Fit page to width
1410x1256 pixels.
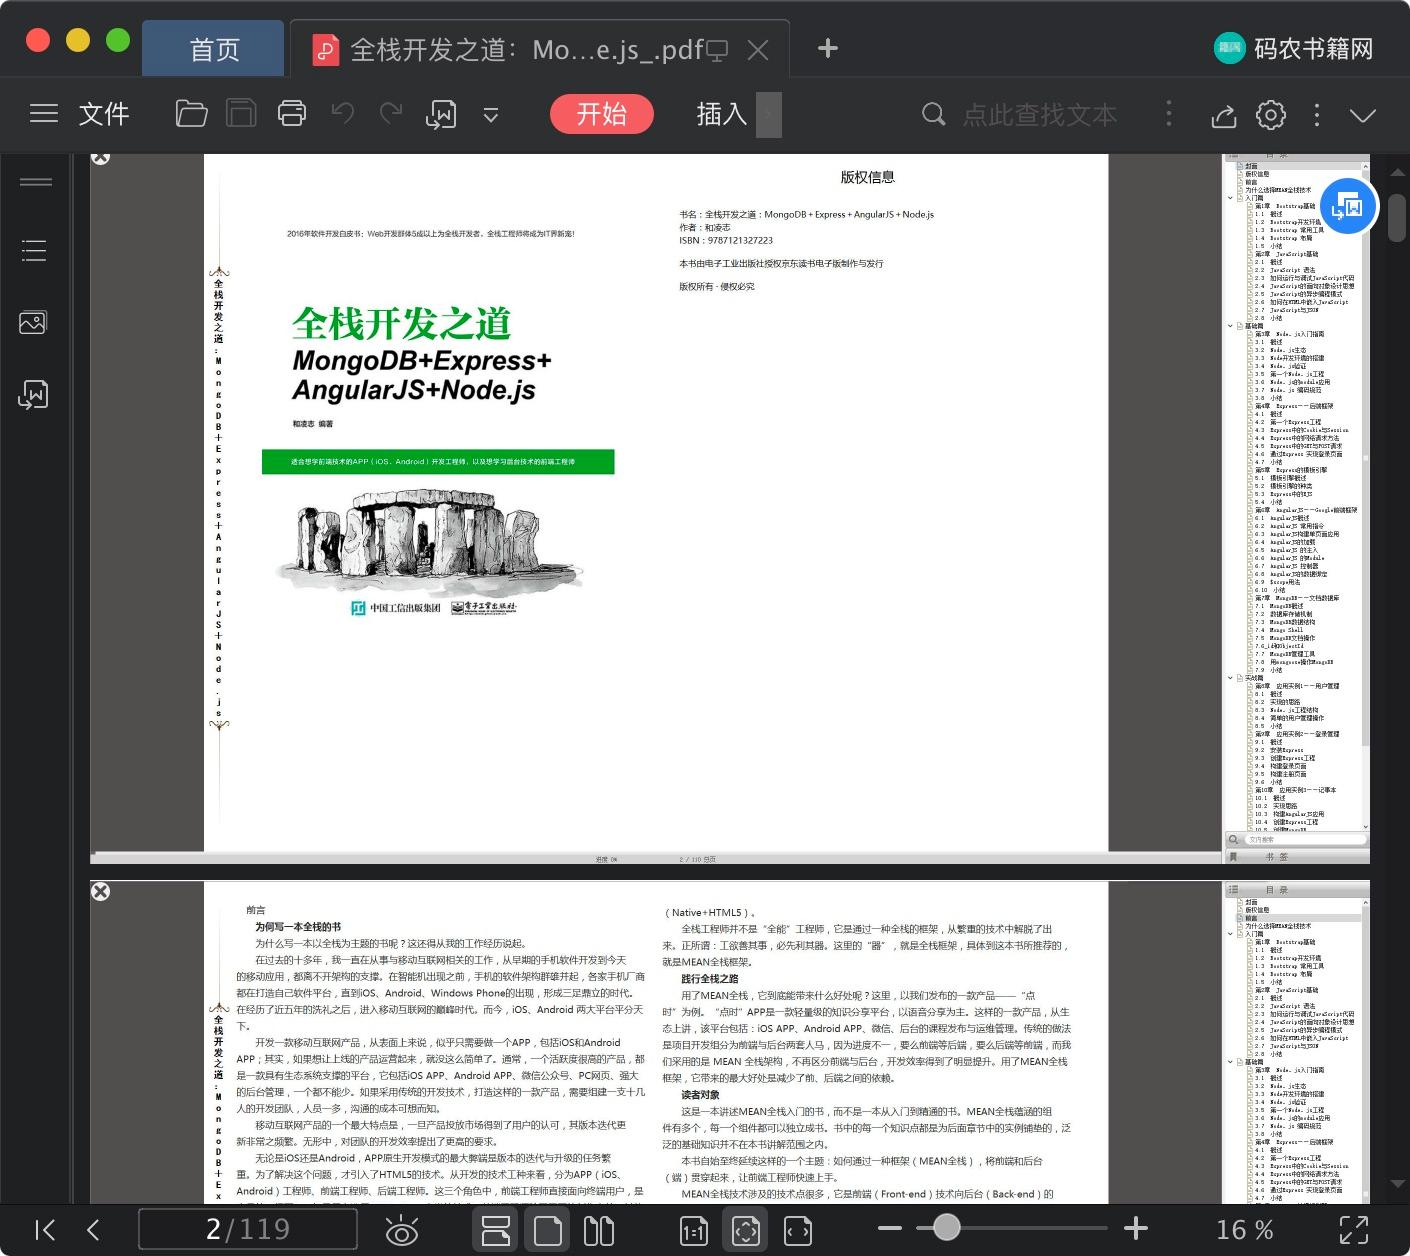pyautogui.click(x=798, y=1230)
